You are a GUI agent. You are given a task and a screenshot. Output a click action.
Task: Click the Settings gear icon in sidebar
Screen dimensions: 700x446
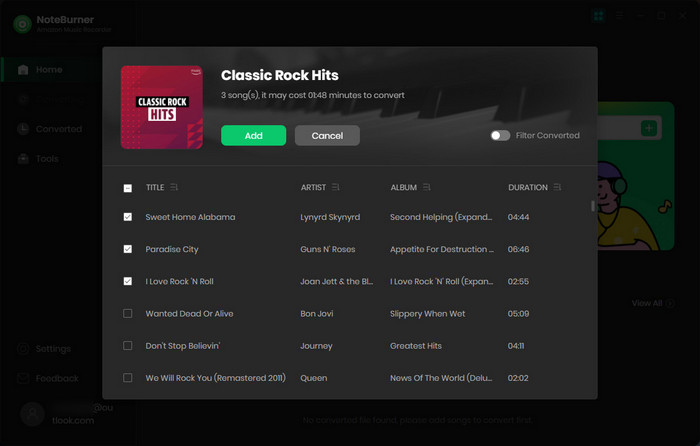click(x=23, y=349)
